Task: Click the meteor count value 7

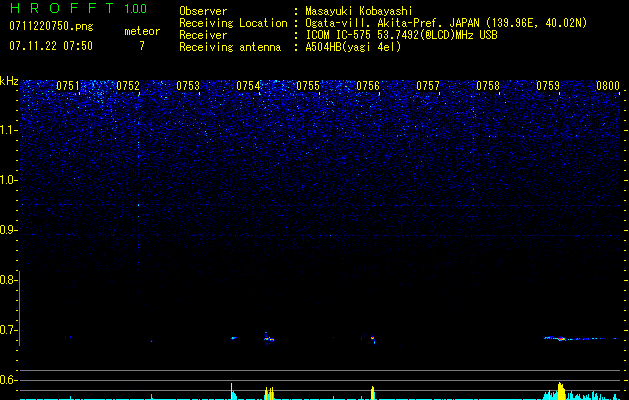Action: [x=142, y=46]
